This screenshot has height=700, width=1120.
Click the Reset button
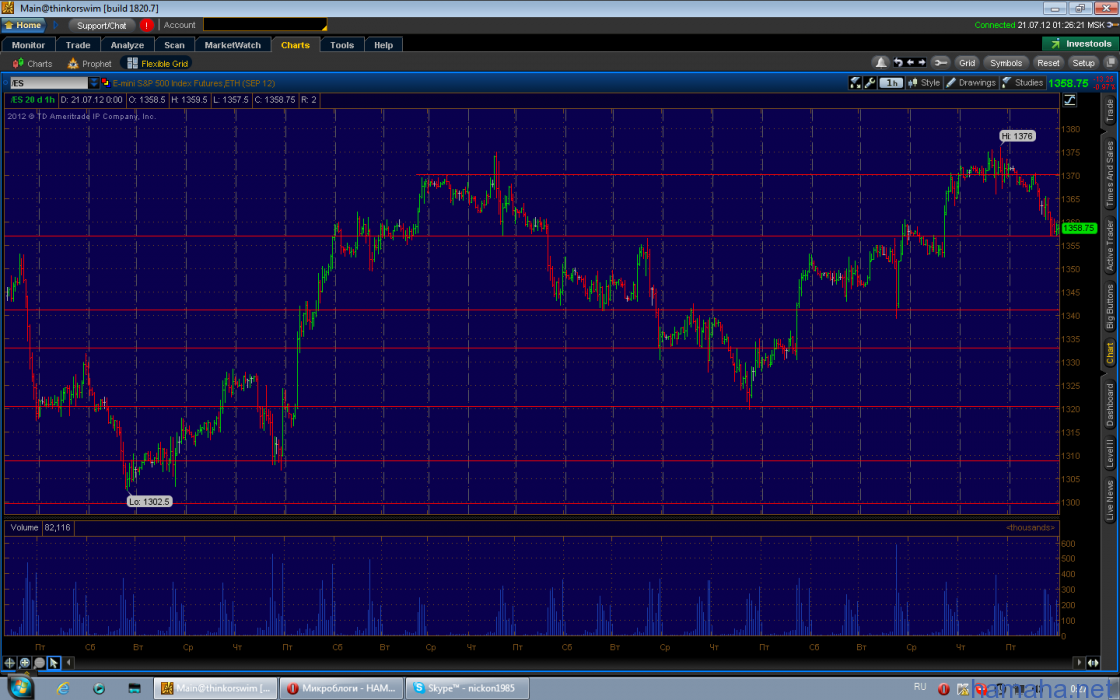point(1048,63)
